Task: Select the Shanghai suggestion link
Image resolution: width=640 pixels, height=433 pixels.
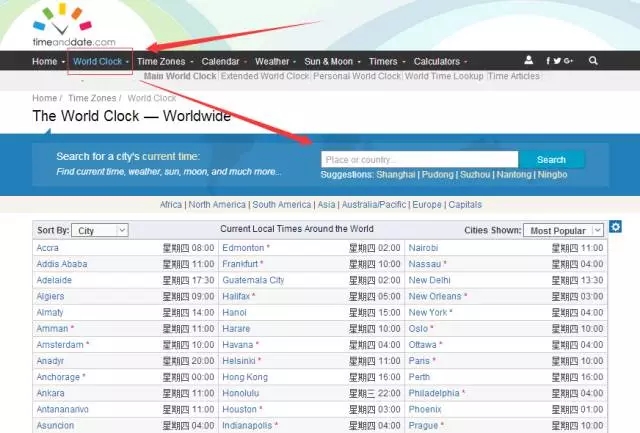Action: tap(395, 175)
